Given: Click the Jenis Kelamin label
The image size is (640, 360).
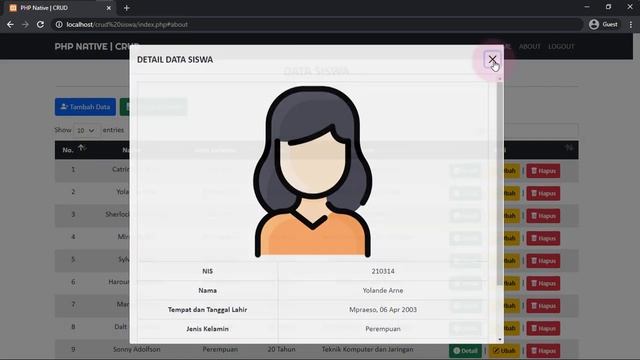Looking at the screenshot, I should [x=207, y=329].
